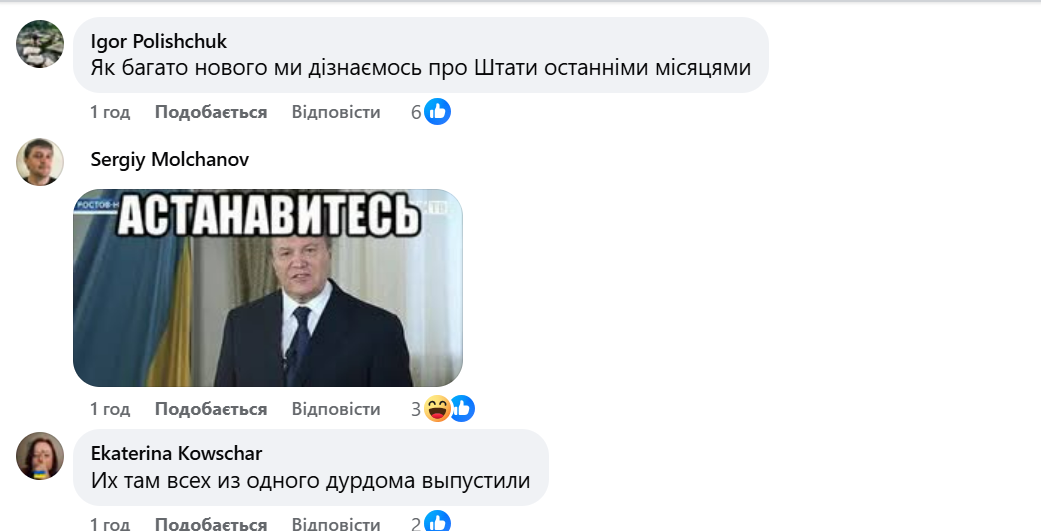Image resolution: width=1041 pixels, height=531 pixels.
Task: View thumbs-up reactions on Ekaterina's comment
Action: coord(438,522)
